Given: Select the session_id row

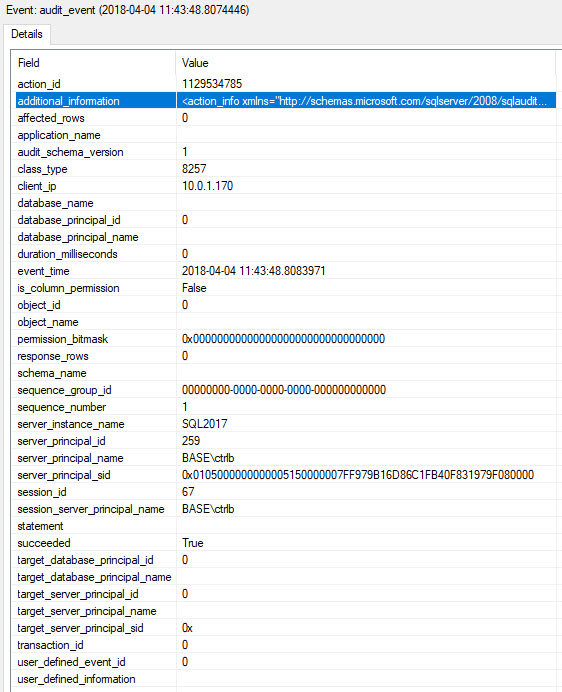Looking at the screenshot, I should (x=286, y=492).
